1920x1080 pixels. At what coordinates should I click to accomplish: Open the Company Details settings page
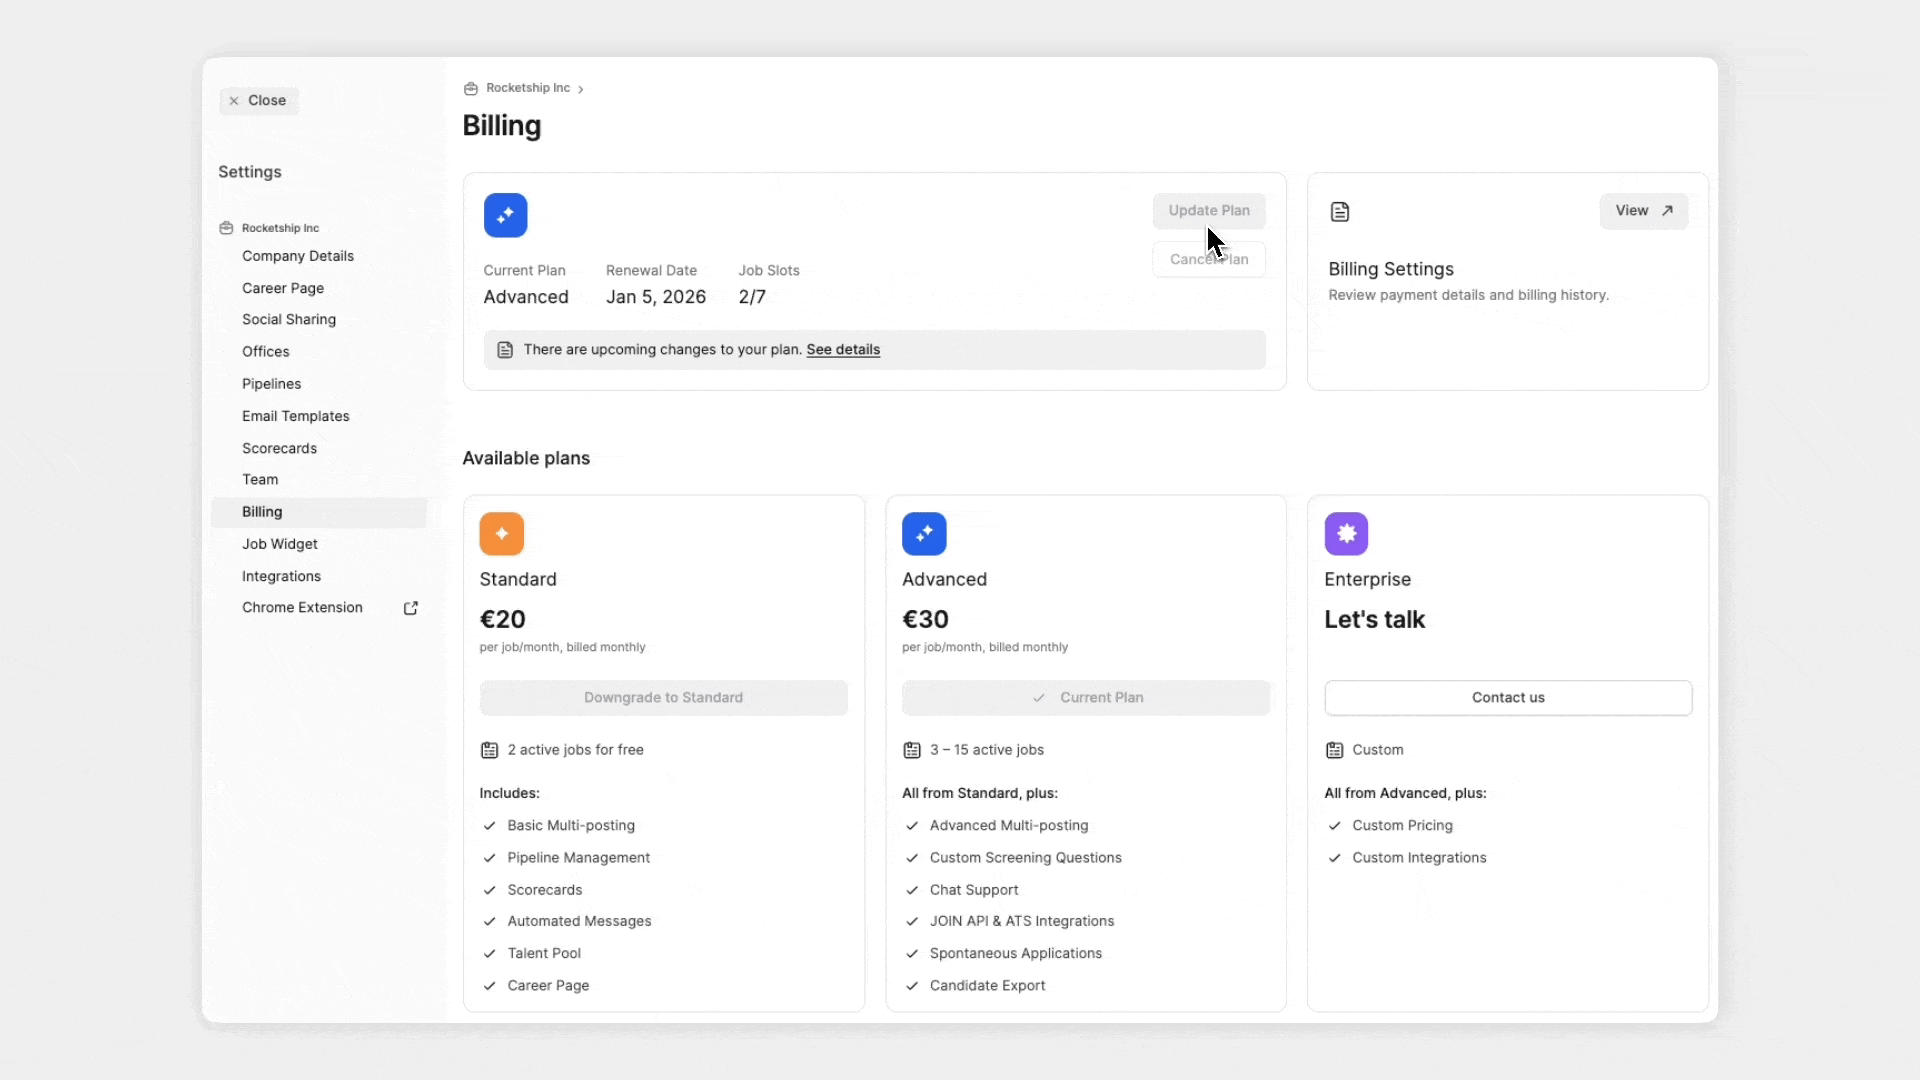(x=297, y=256)
